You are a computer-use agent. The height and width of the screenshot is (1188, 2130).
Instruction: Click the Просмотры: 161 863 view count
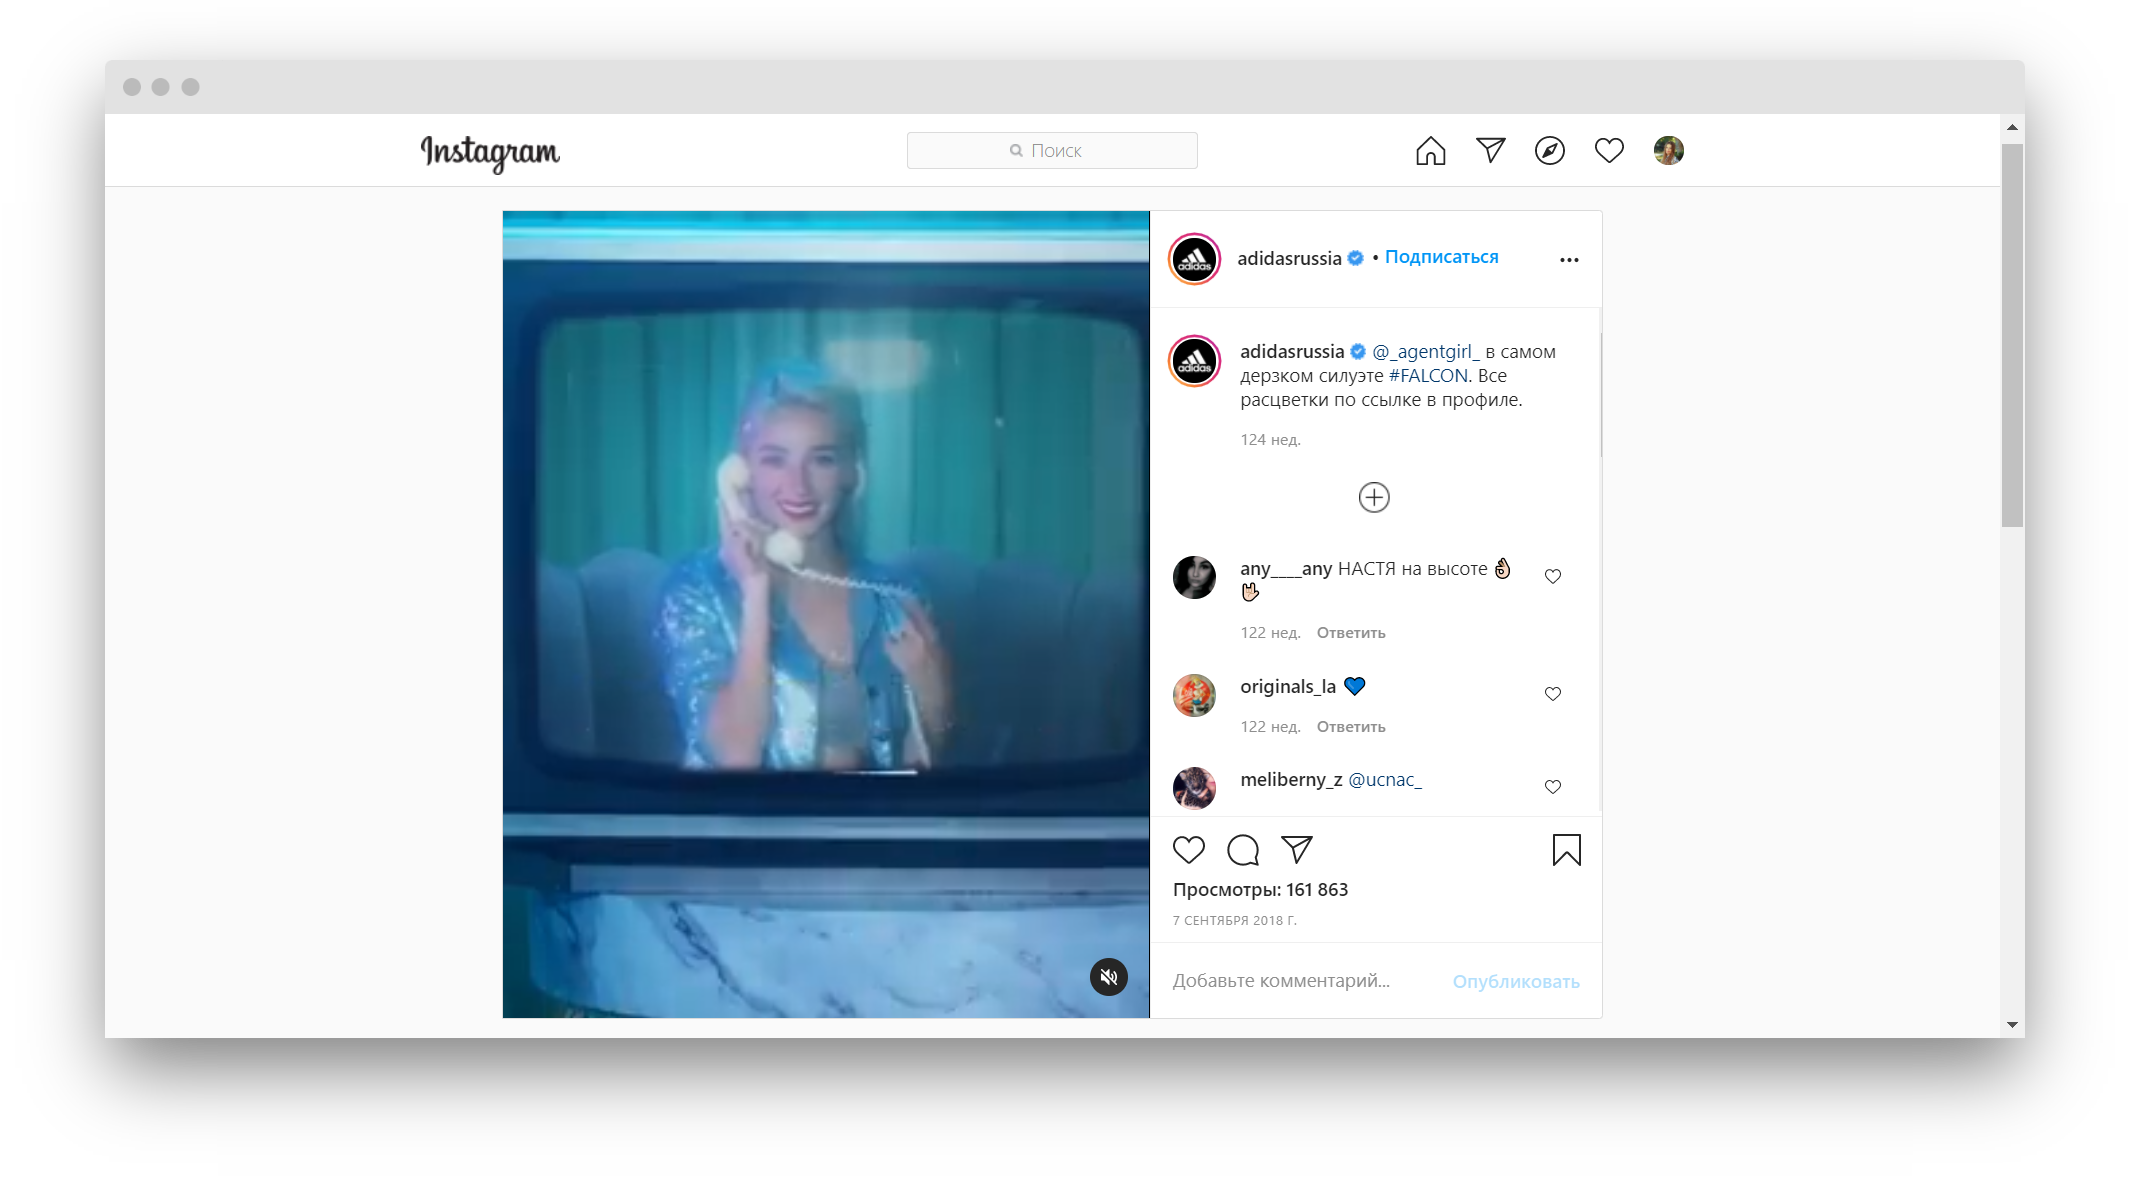(x=1260, y=890)
